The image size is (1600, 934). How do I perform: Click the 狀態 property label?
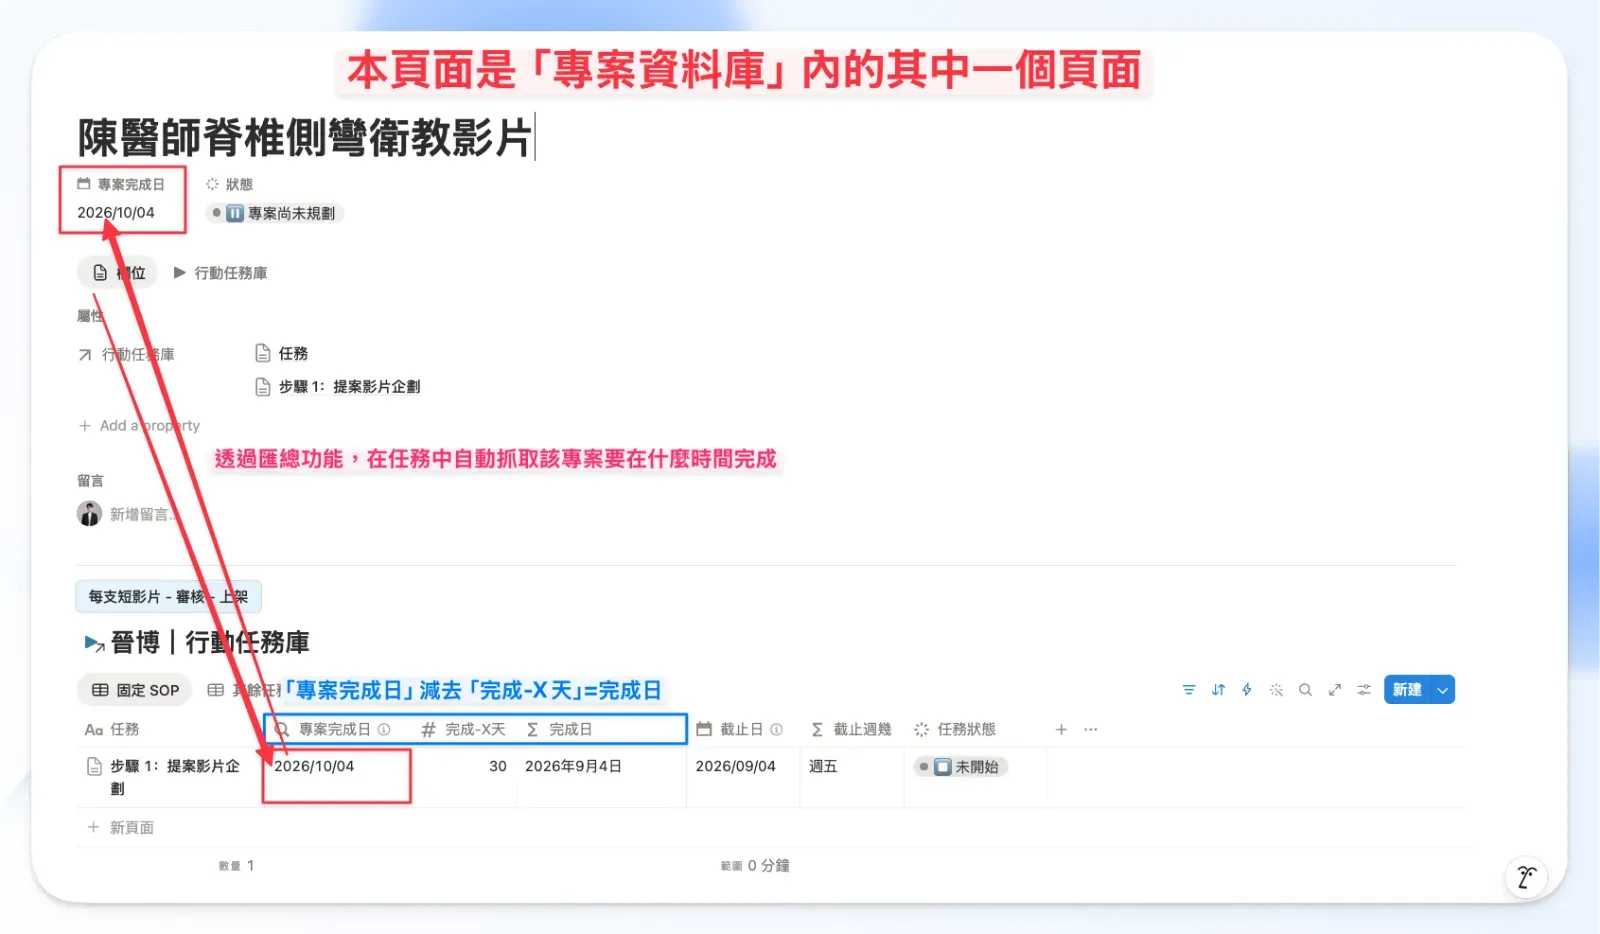230,185
